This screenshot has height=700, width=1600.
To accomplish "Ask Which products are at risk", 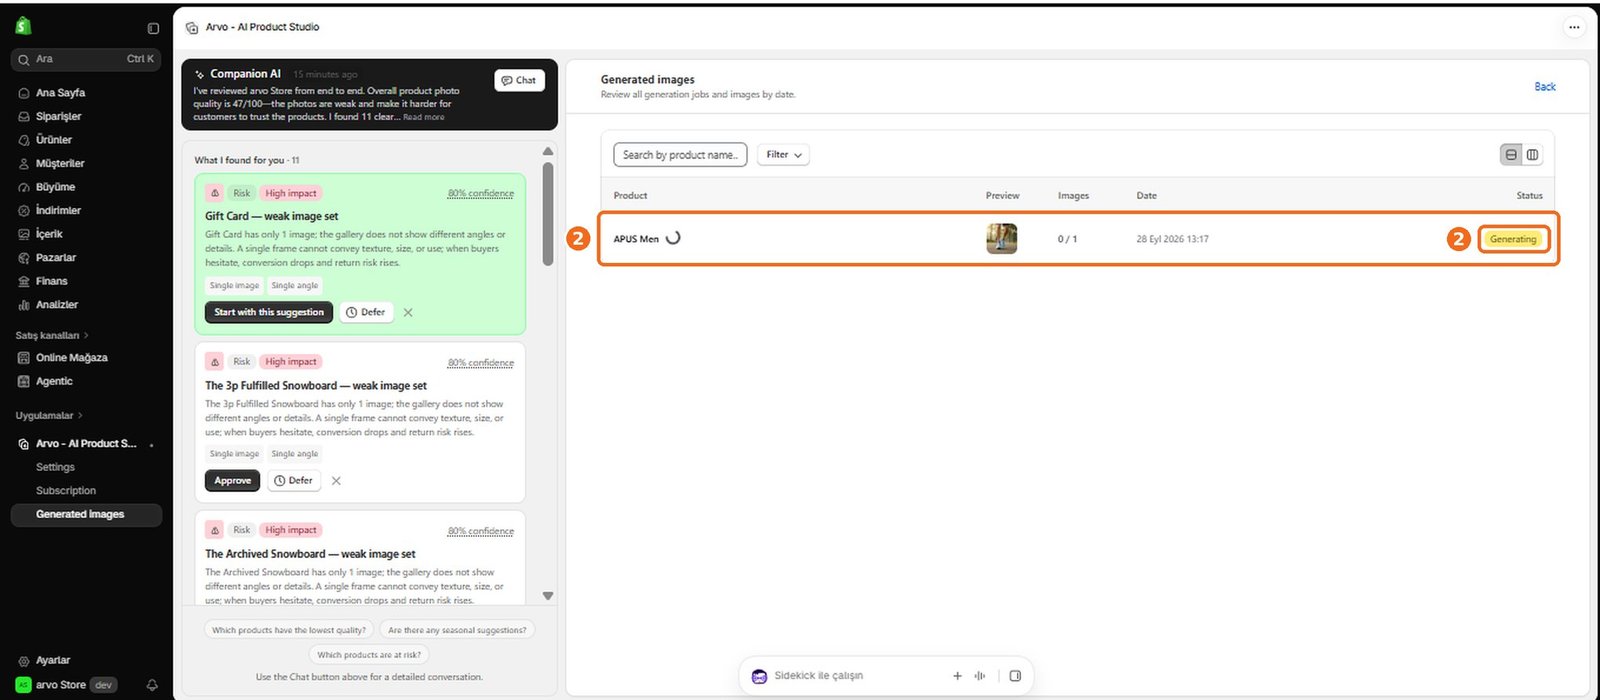I will [x=369, y=655].
